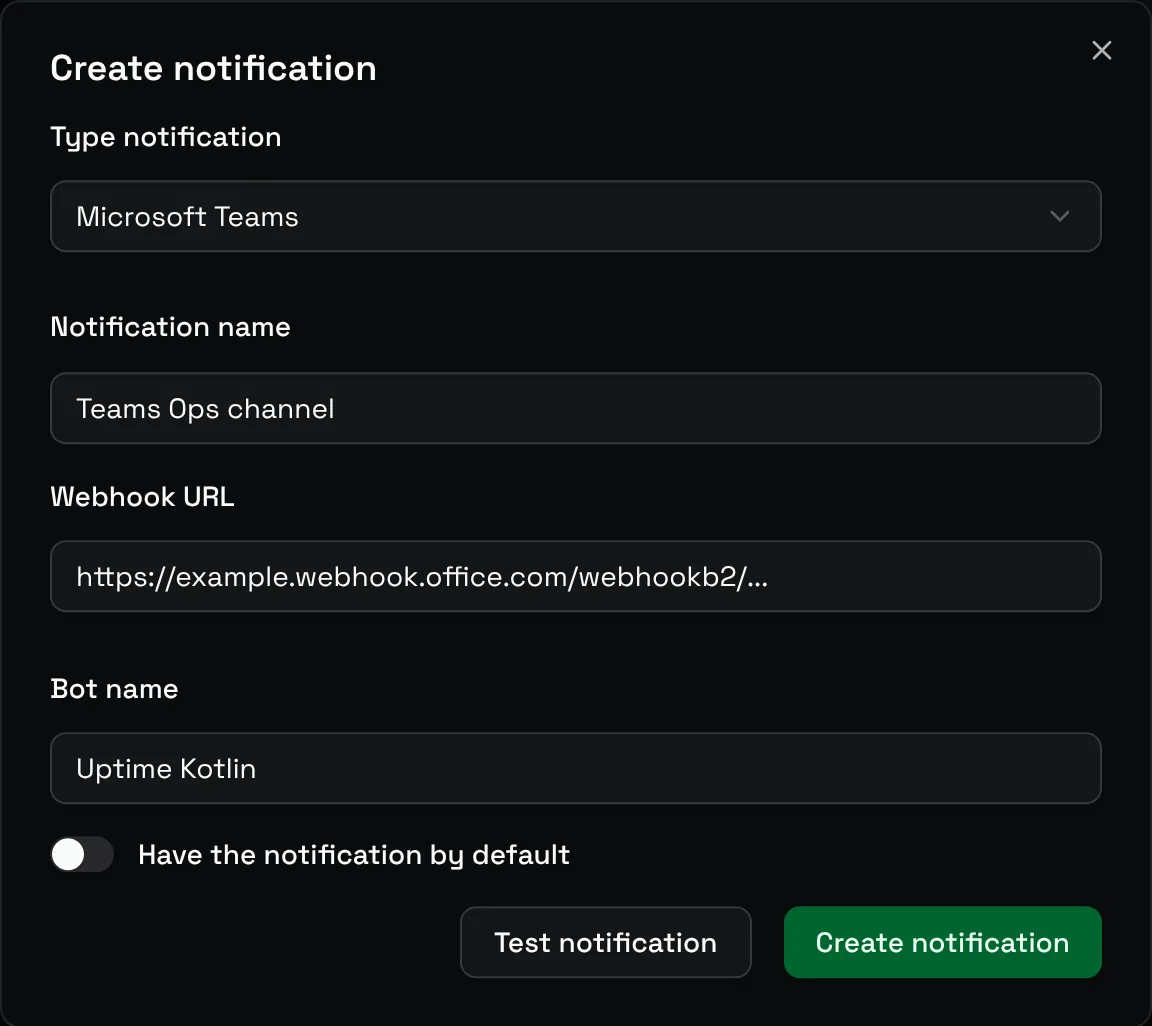The height and width of the screenshot is (1026, 1152).
Task: Click the Notification name input field
Action: (575, 409)
